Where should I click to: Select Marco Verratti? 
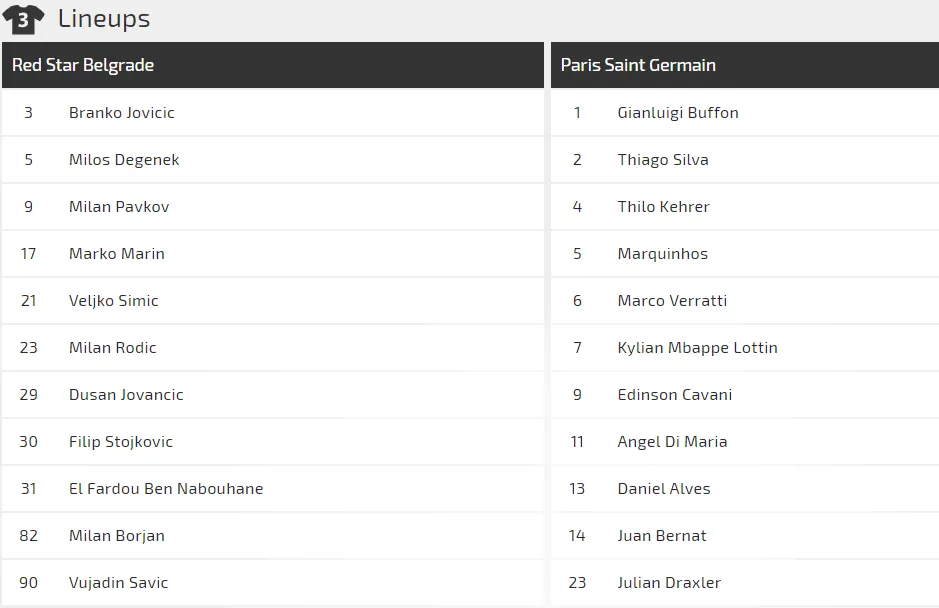click(672, 301)
